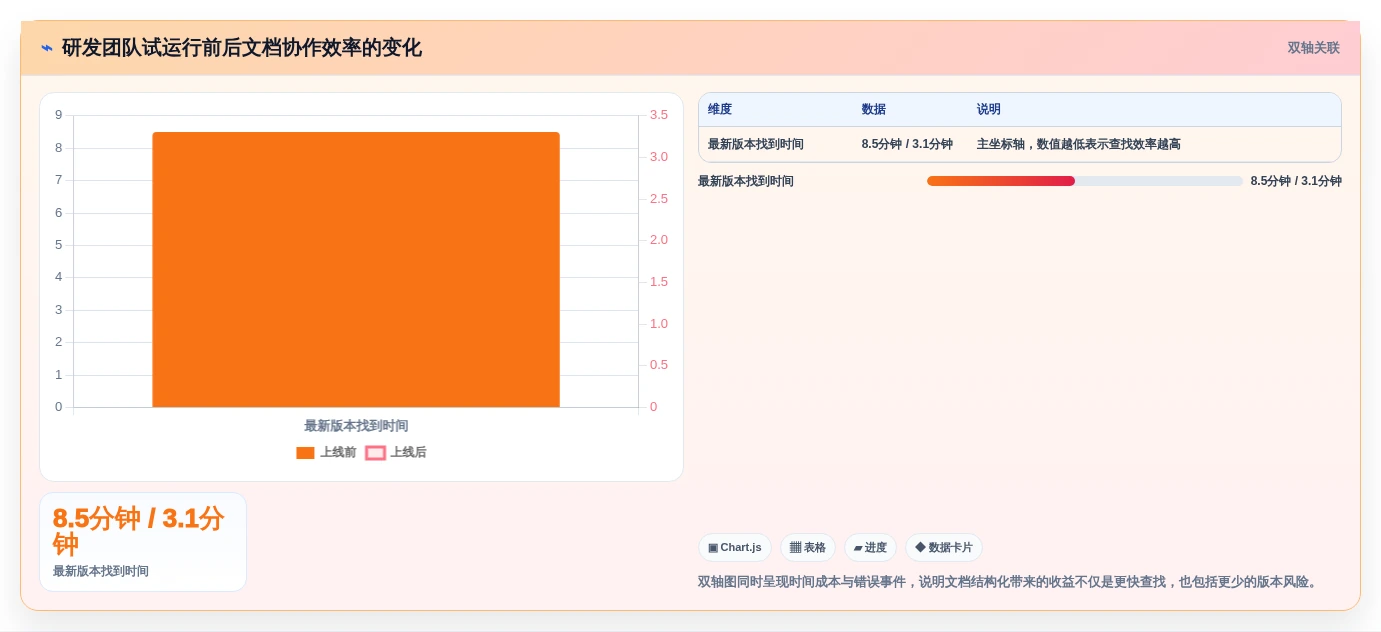Click the data card caption 最新版本找到时间
The width and height of the screenshot is (1381, 632).
click(101, 571)
